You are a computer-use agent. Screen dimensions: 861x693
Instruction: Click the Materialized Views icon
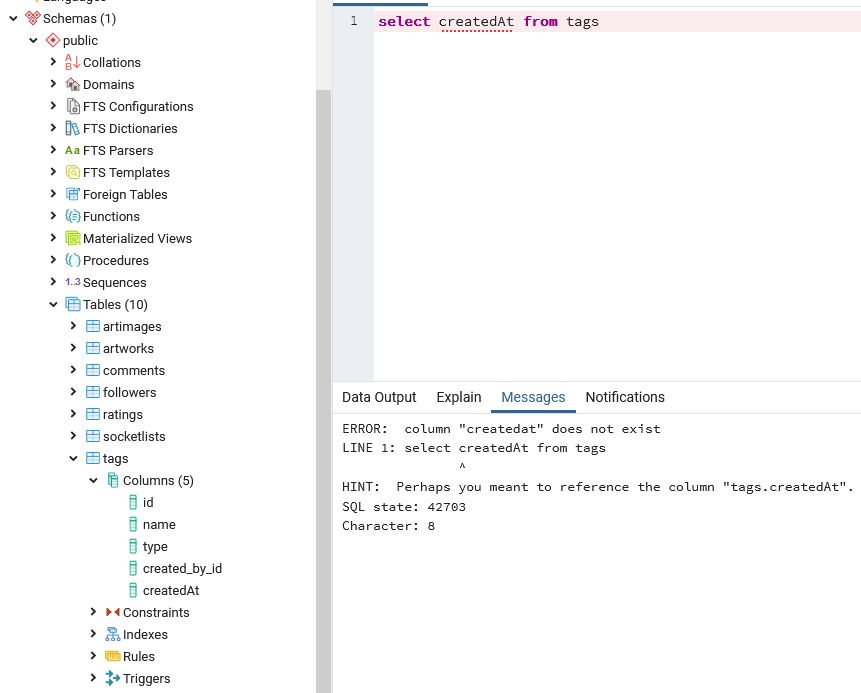72,238
